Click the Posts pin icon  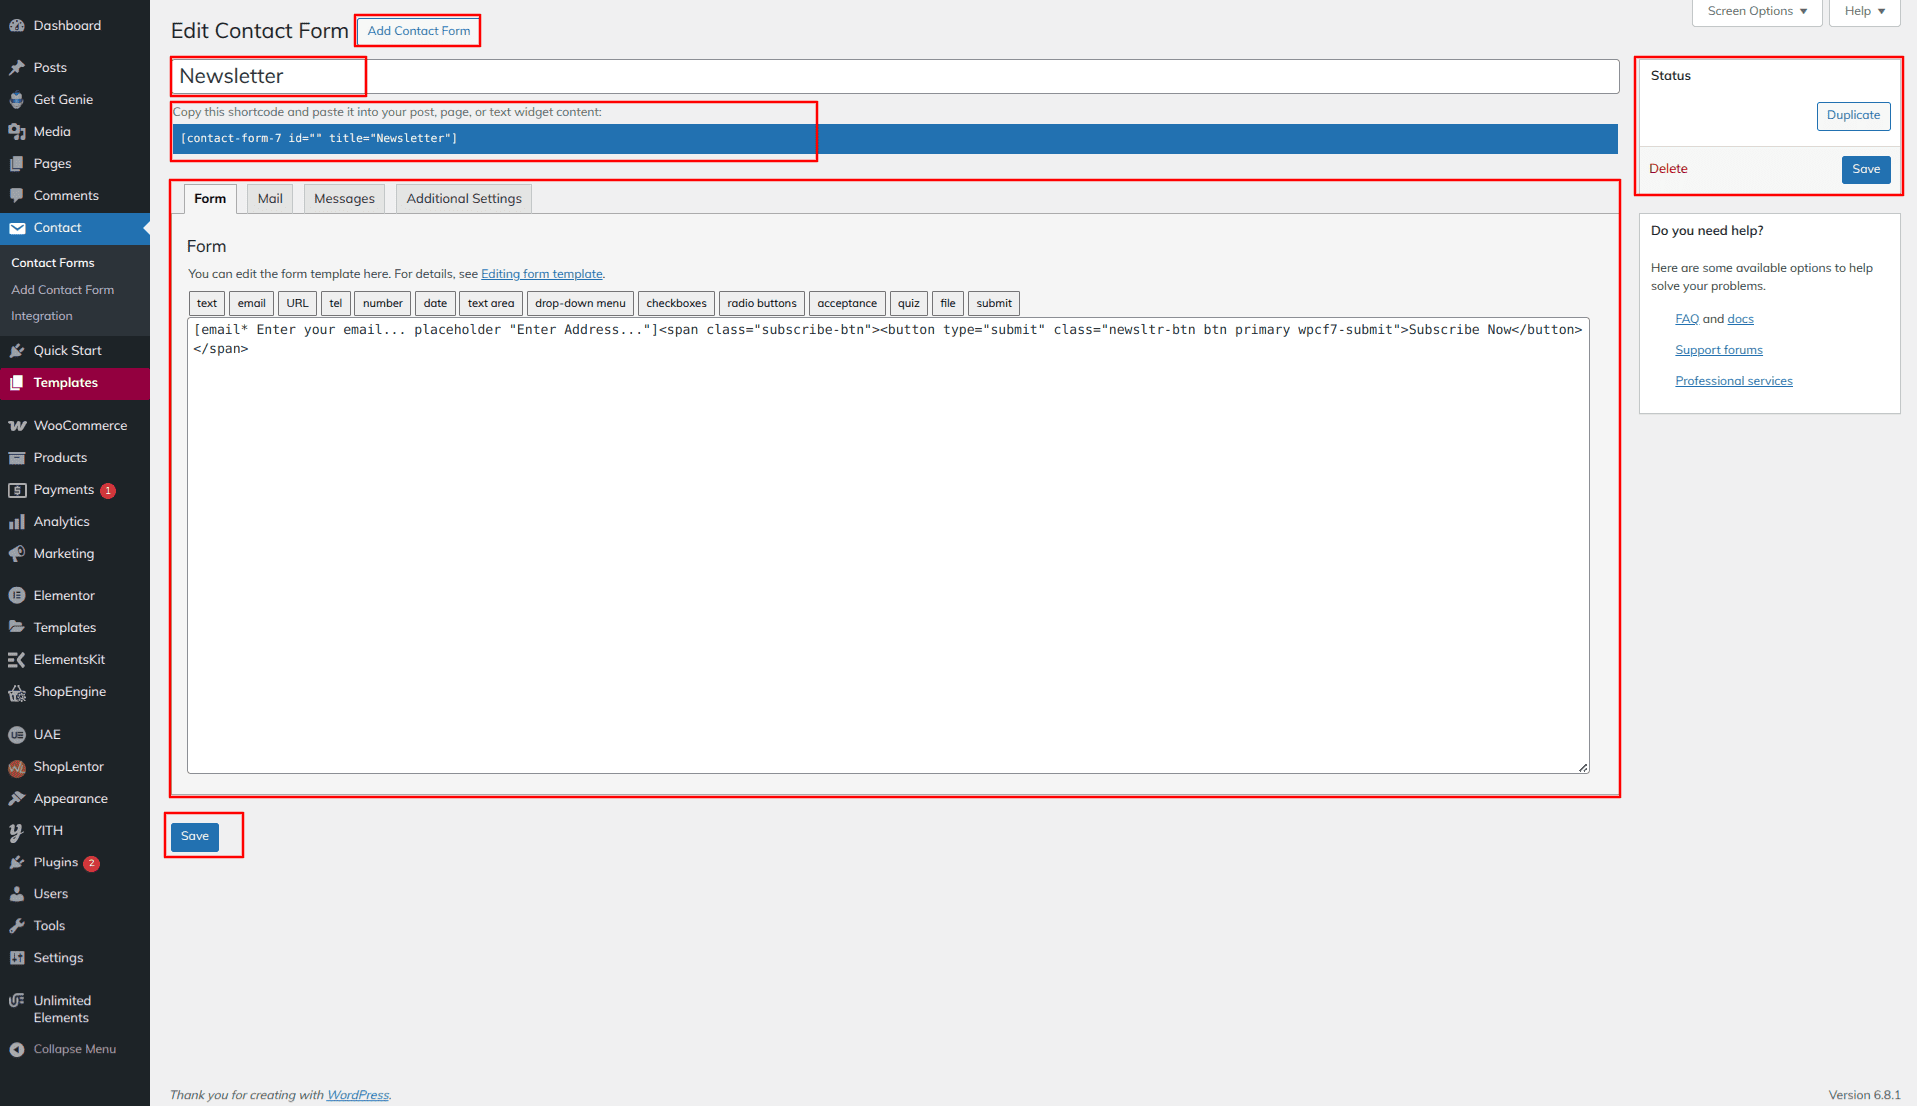click(17, 68)
